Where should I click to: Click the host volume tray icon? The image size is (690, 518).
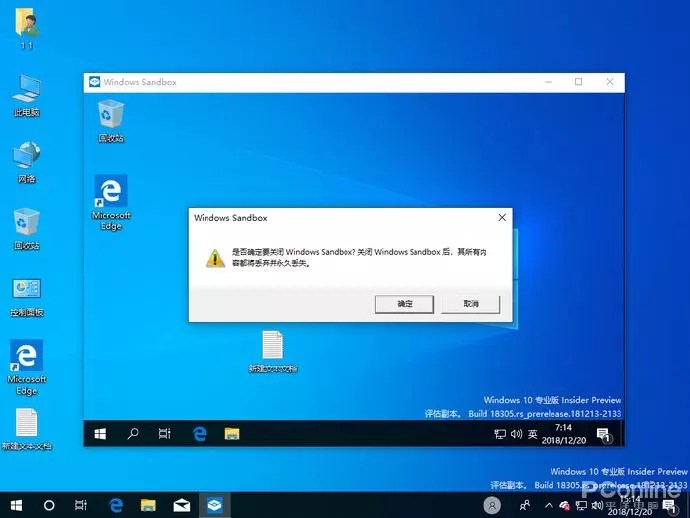point(597,505)
